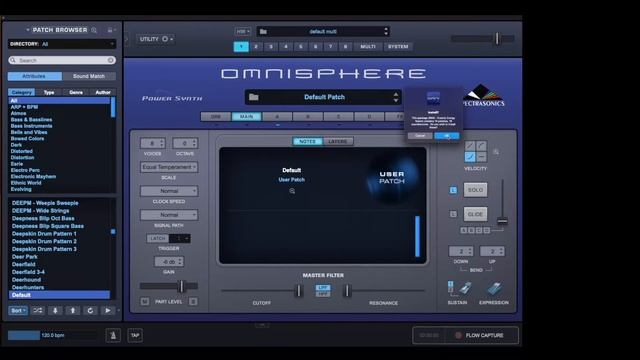Viewport: 640px width, 360px height.
Task: Toggle Latch for trigger
Action: [x=158, y=238]
